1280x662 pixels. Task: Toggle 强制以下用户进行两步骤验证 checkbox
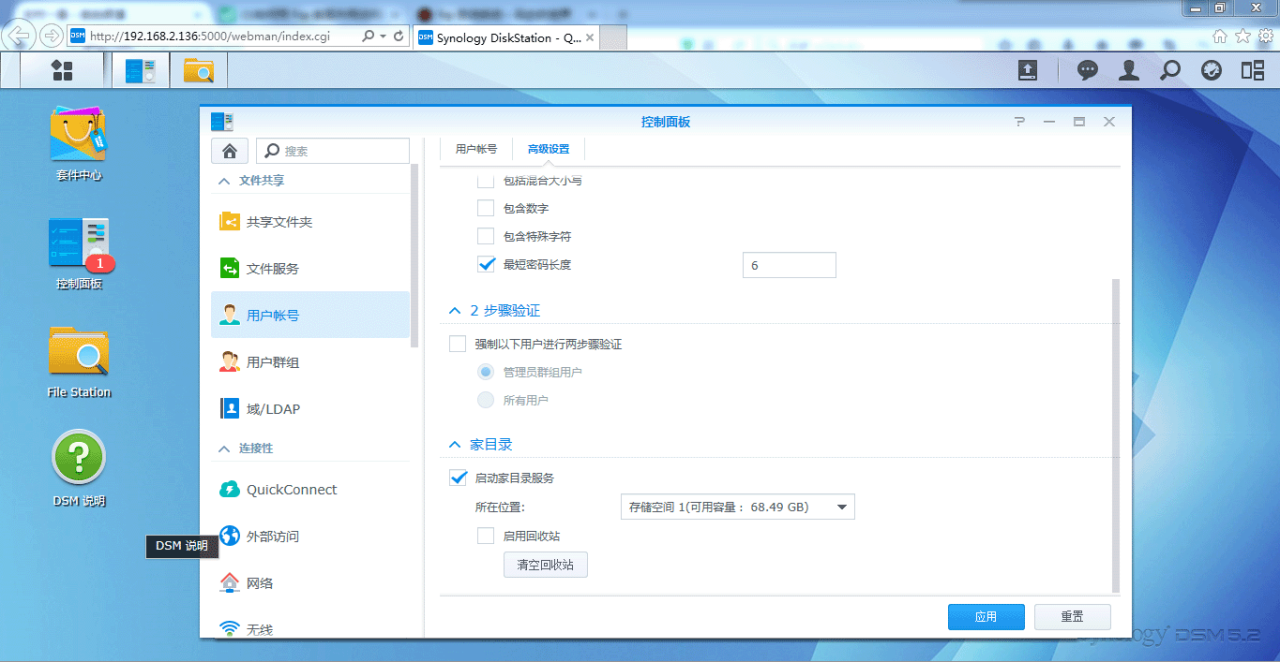(458, 344)
